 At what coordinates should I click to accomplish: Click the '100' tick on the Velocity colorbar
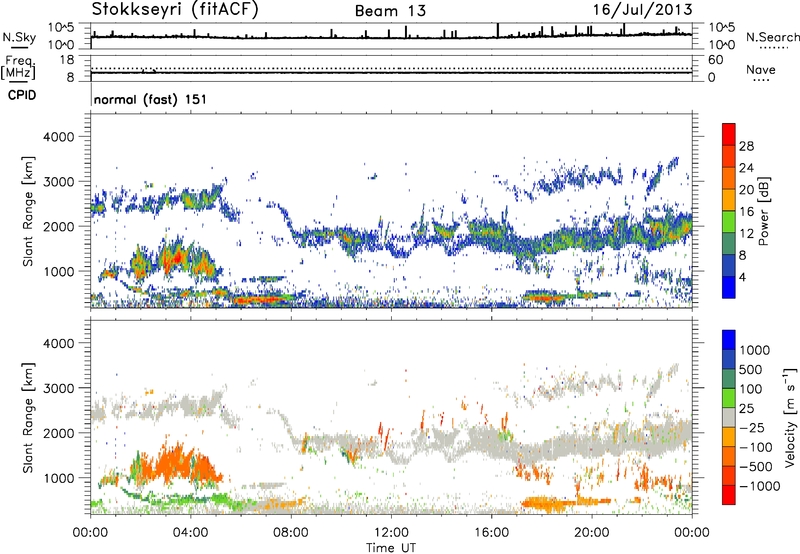(751, 389)
